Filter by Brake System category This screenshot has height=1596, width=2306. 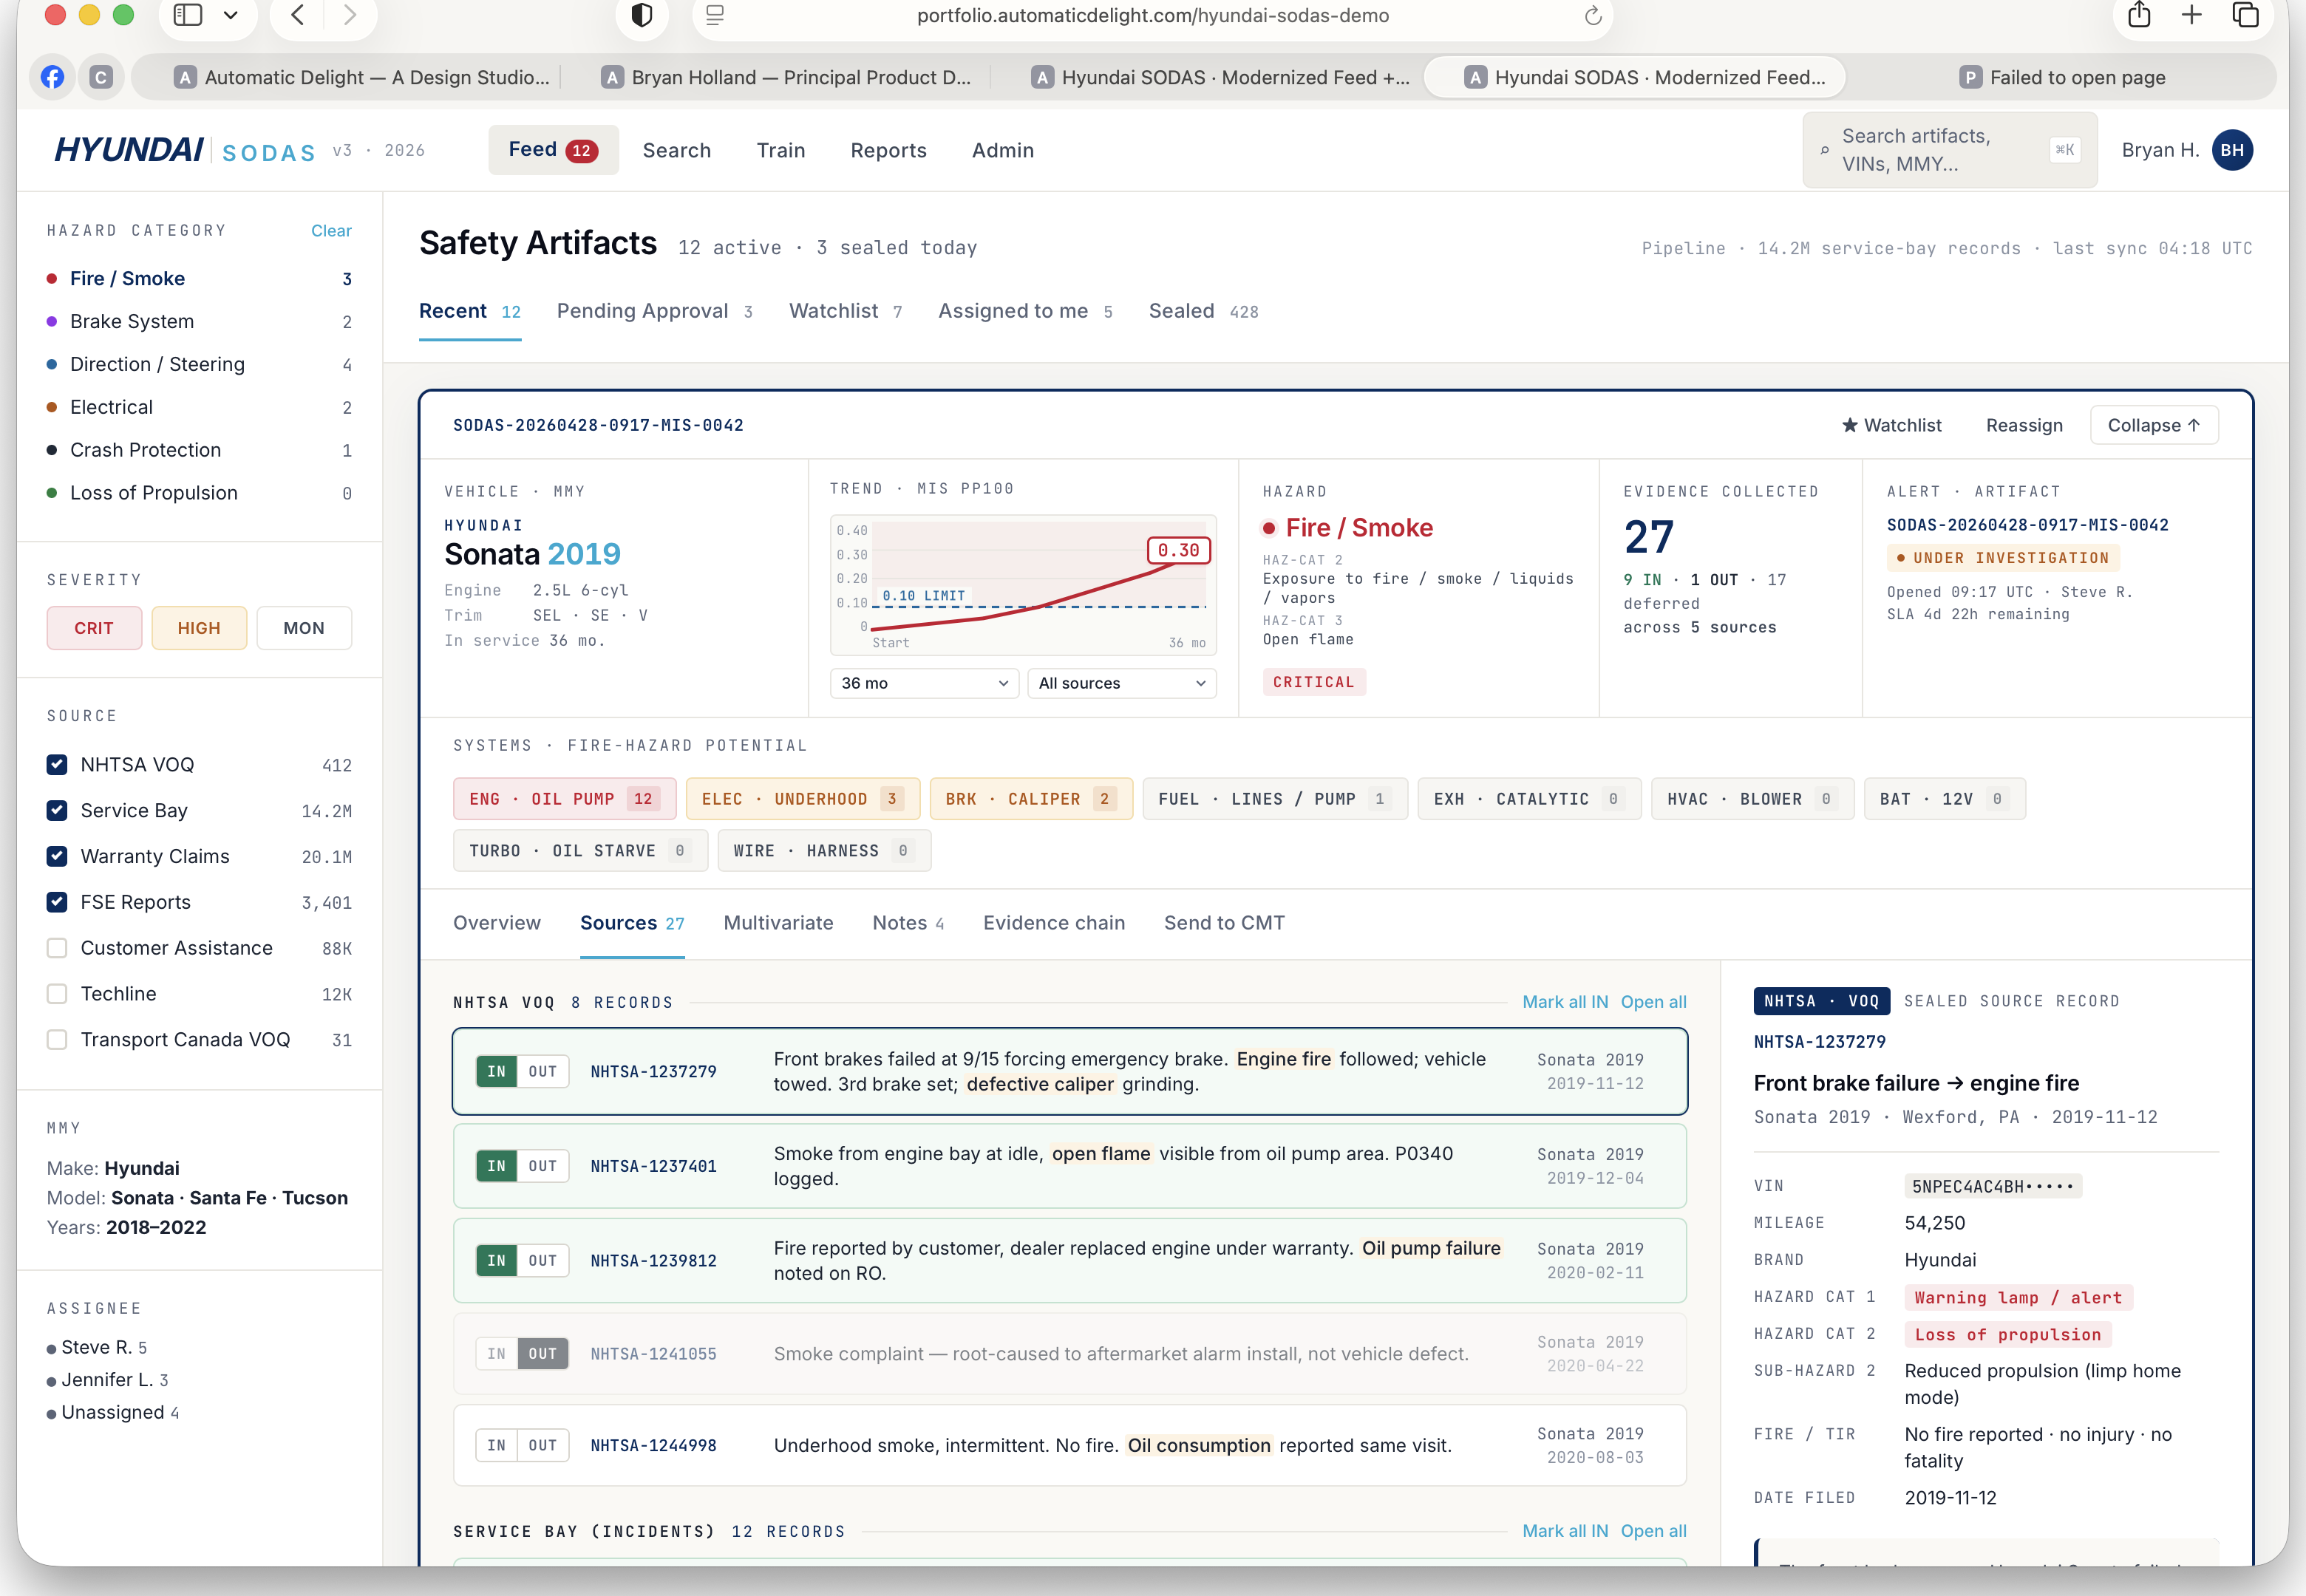click(199, 321)
